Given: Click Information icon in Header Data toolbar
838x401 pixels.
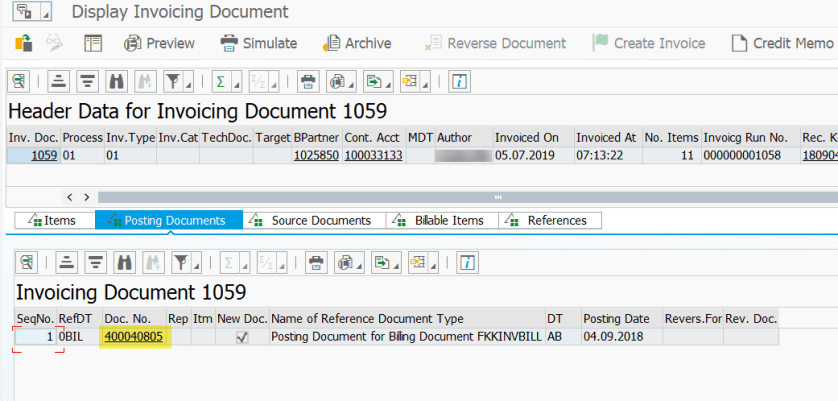Looking at the screenshot, I should pyautogui.click(x=459, y=82).
